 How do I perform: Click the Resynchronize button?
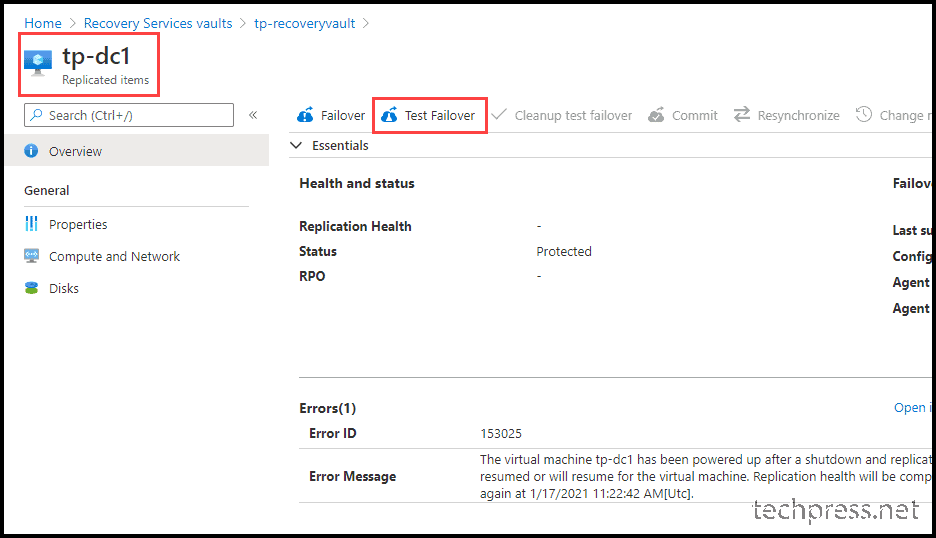coord(787,115)
